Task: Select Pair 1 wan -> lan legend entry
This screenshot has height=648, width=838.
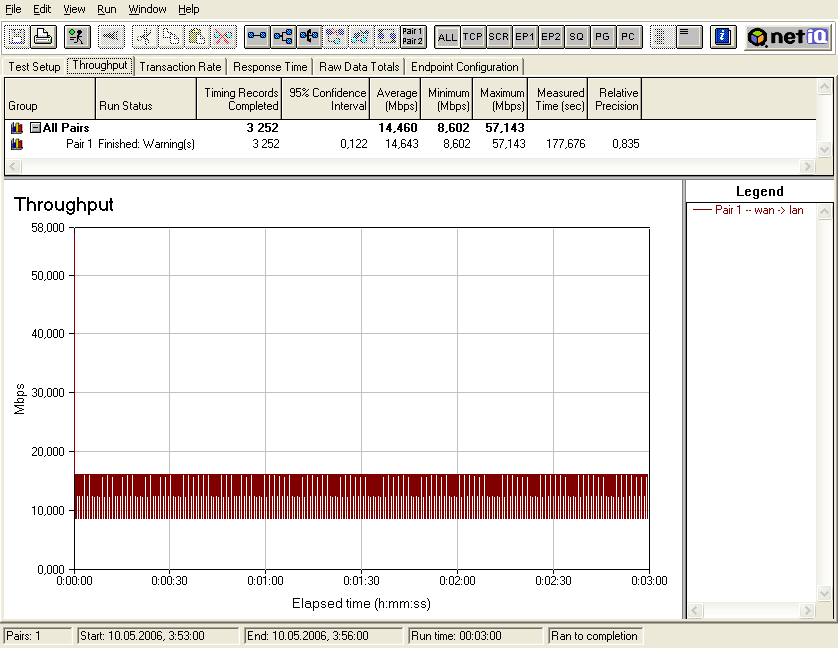Action: click(758, 210)
